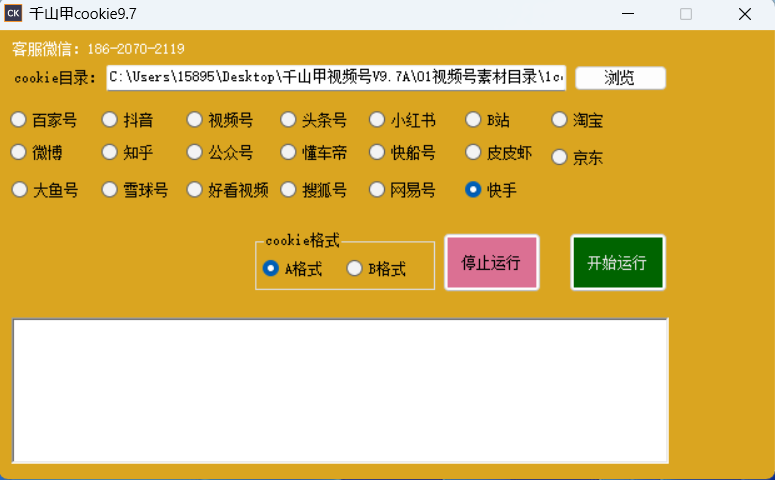Click the cookie目录 path input field

[x=336, y=77]
